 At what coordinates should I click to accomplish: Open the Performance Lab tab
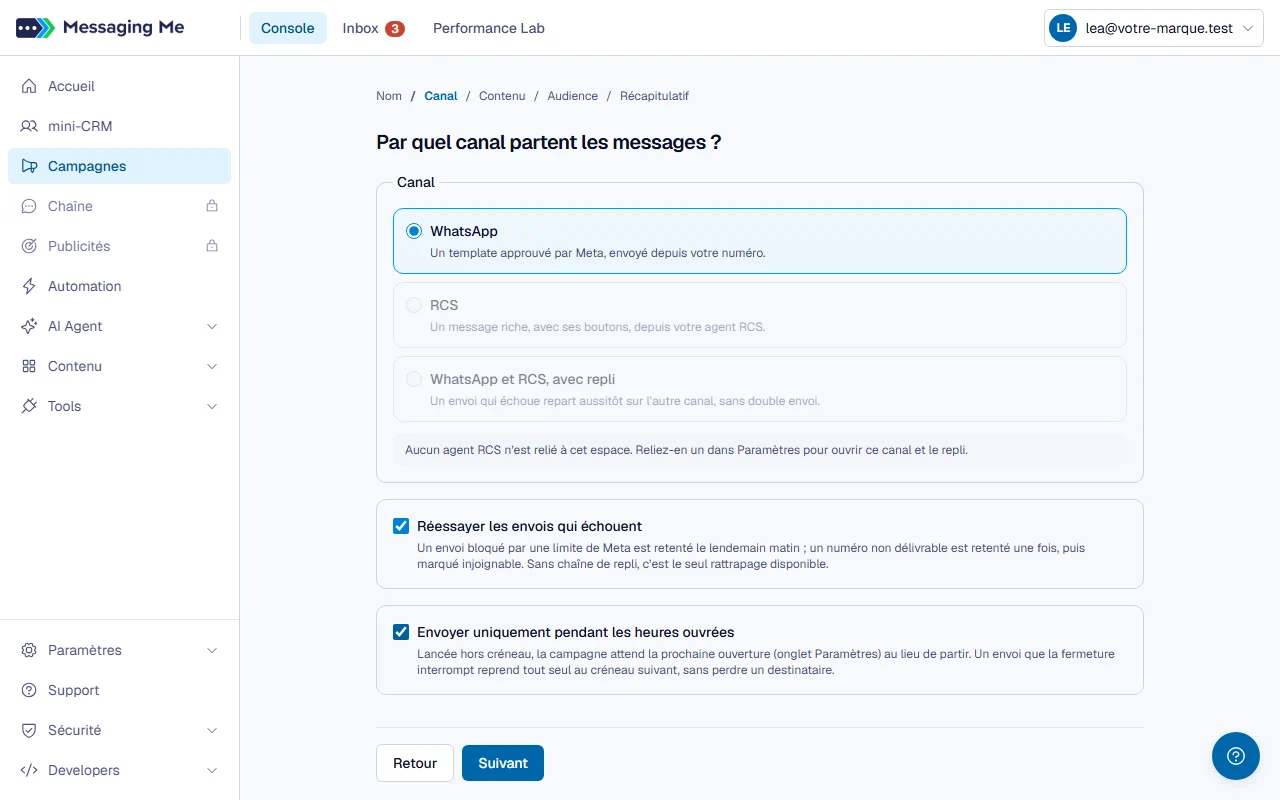[489, 28]
